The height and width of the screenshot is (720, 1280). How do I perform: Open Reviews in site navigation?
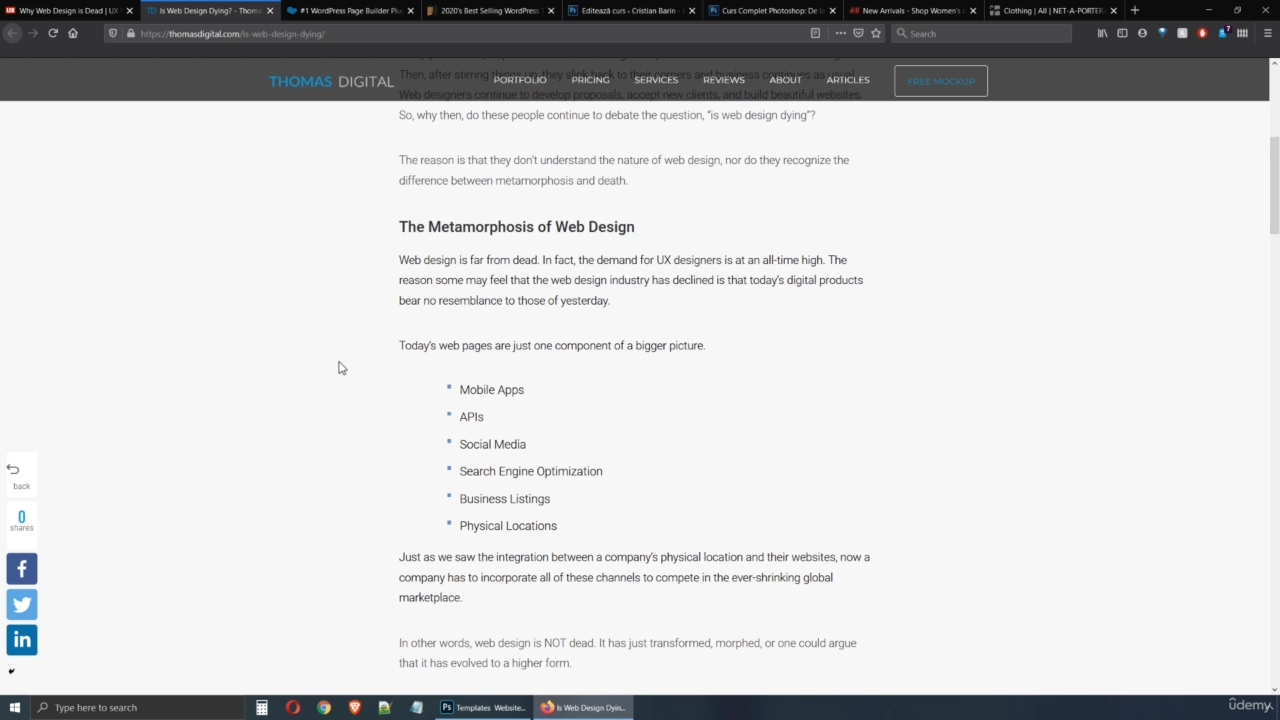pyautogui.click(x=723, y=80)
